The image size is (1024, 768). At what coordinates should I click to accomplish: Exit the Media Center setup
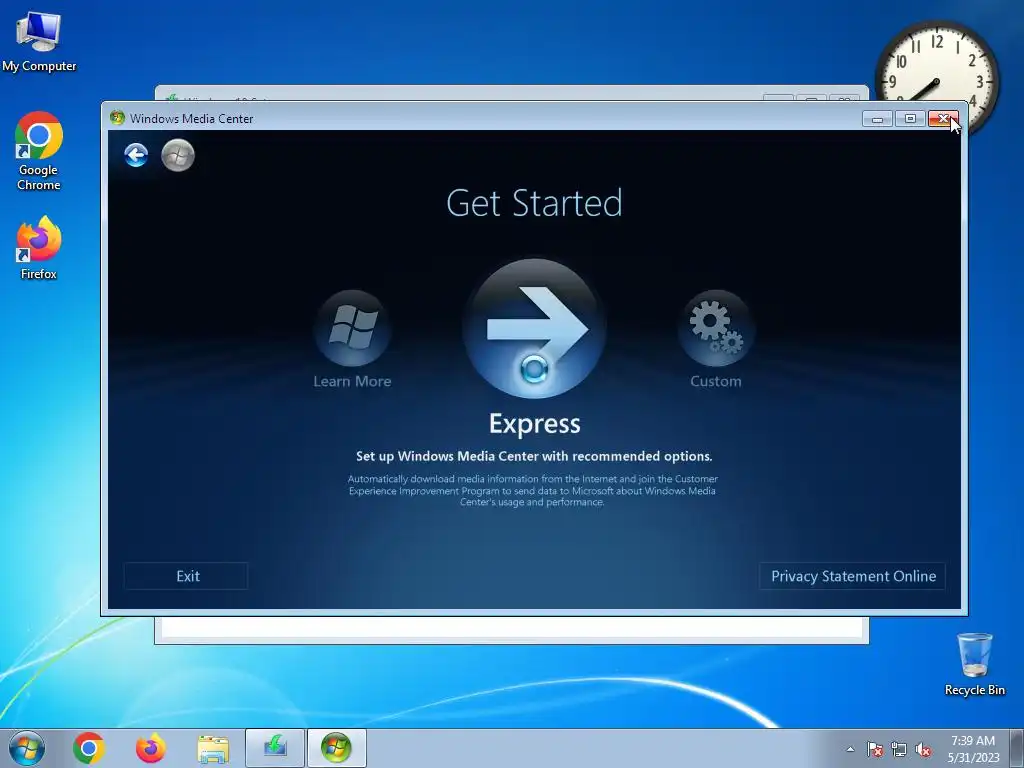coord(186,576)
